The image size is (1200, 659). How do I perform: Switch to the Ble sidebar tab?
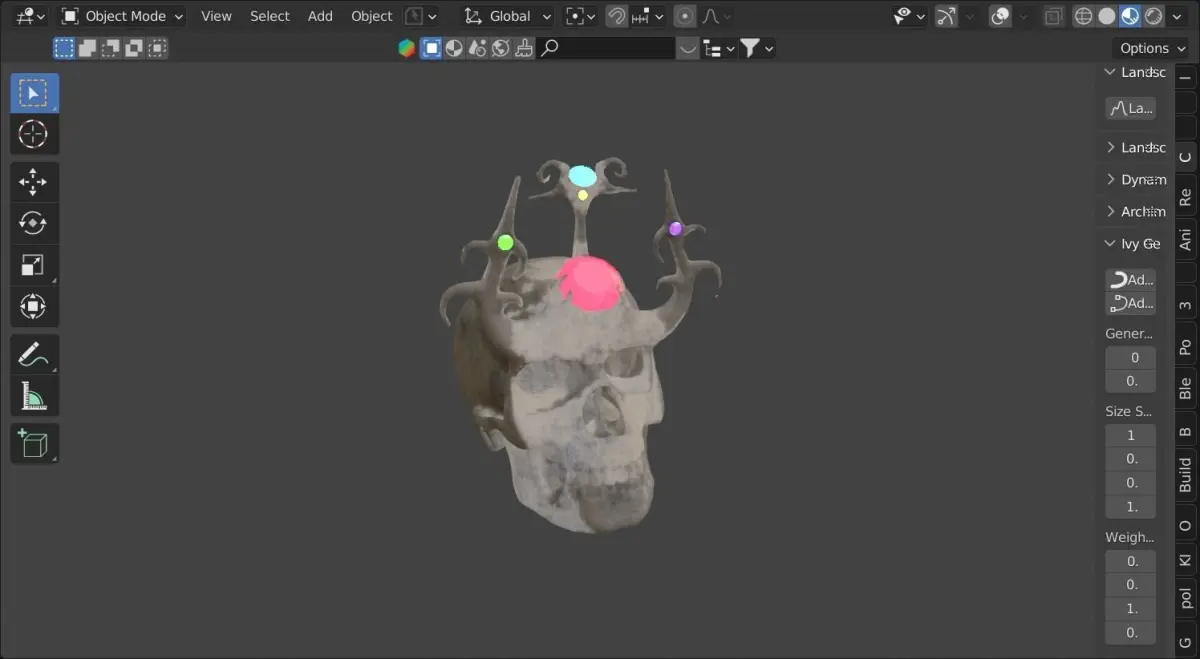(x=1186, y=389)
